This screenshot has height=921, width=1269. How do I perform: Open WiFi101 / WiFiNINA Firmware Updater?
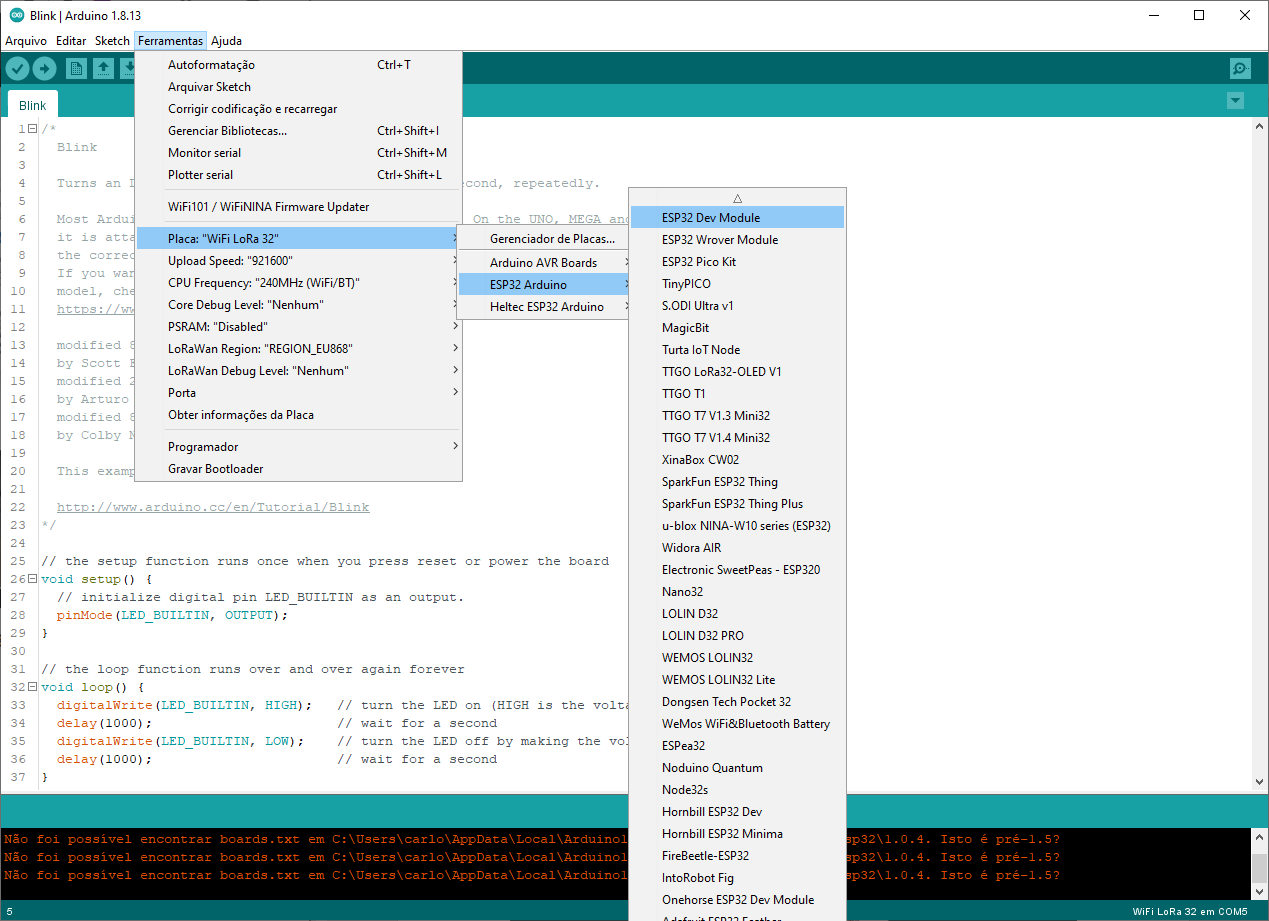(298, 207)
